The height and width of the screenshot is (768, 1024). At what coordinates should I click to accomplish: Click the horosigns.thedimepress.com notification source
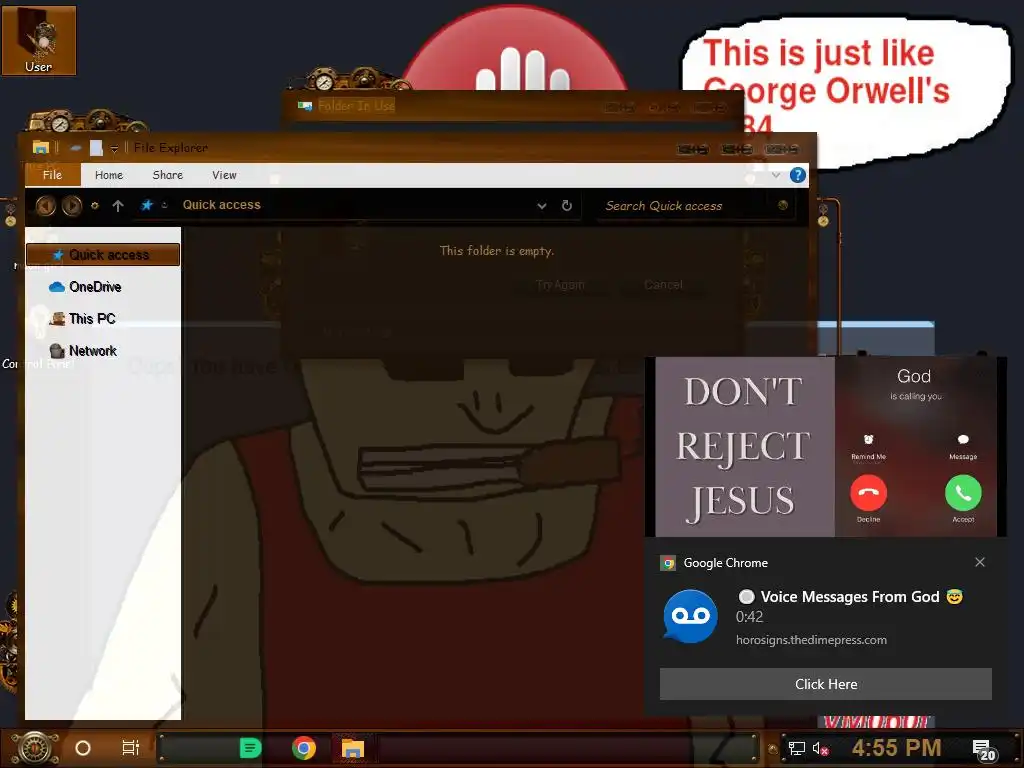pos(811,640)
